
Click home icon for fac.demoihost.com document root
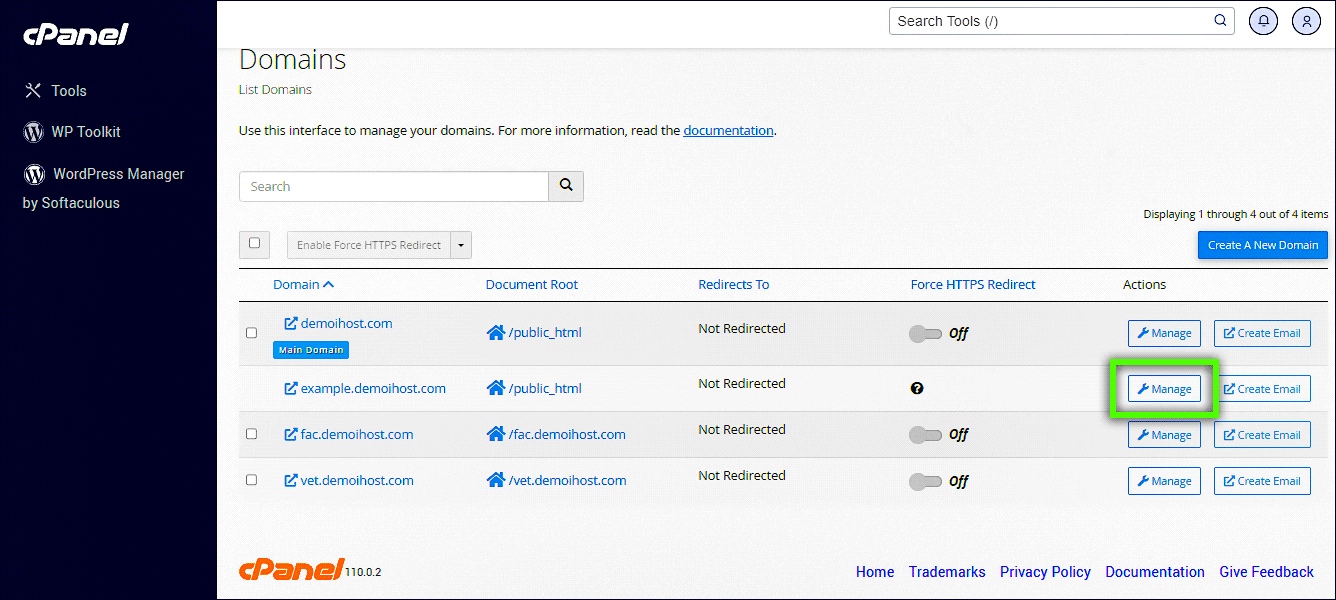pyautogui.click(x=495, y=434)
